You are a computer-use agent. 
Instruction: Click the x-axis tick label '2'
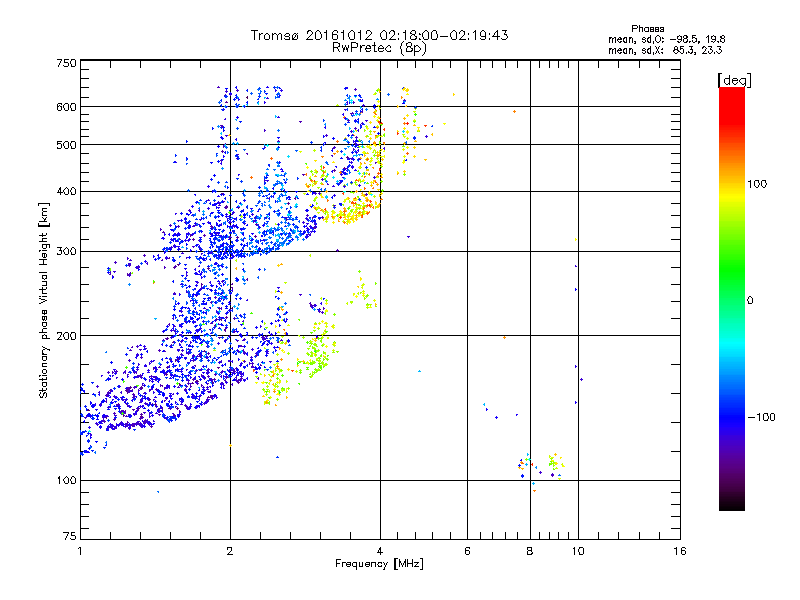[230, 551]
